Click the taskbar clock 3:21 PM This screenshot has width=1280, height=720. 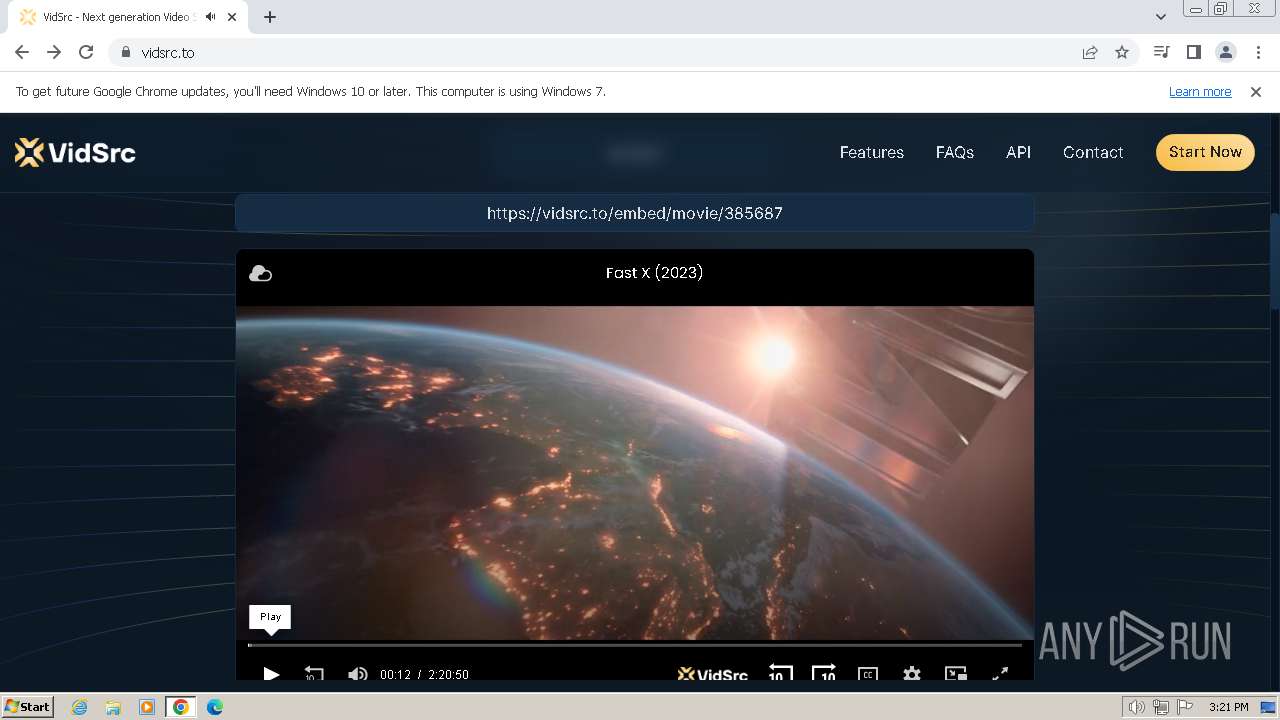(1228, 707)
